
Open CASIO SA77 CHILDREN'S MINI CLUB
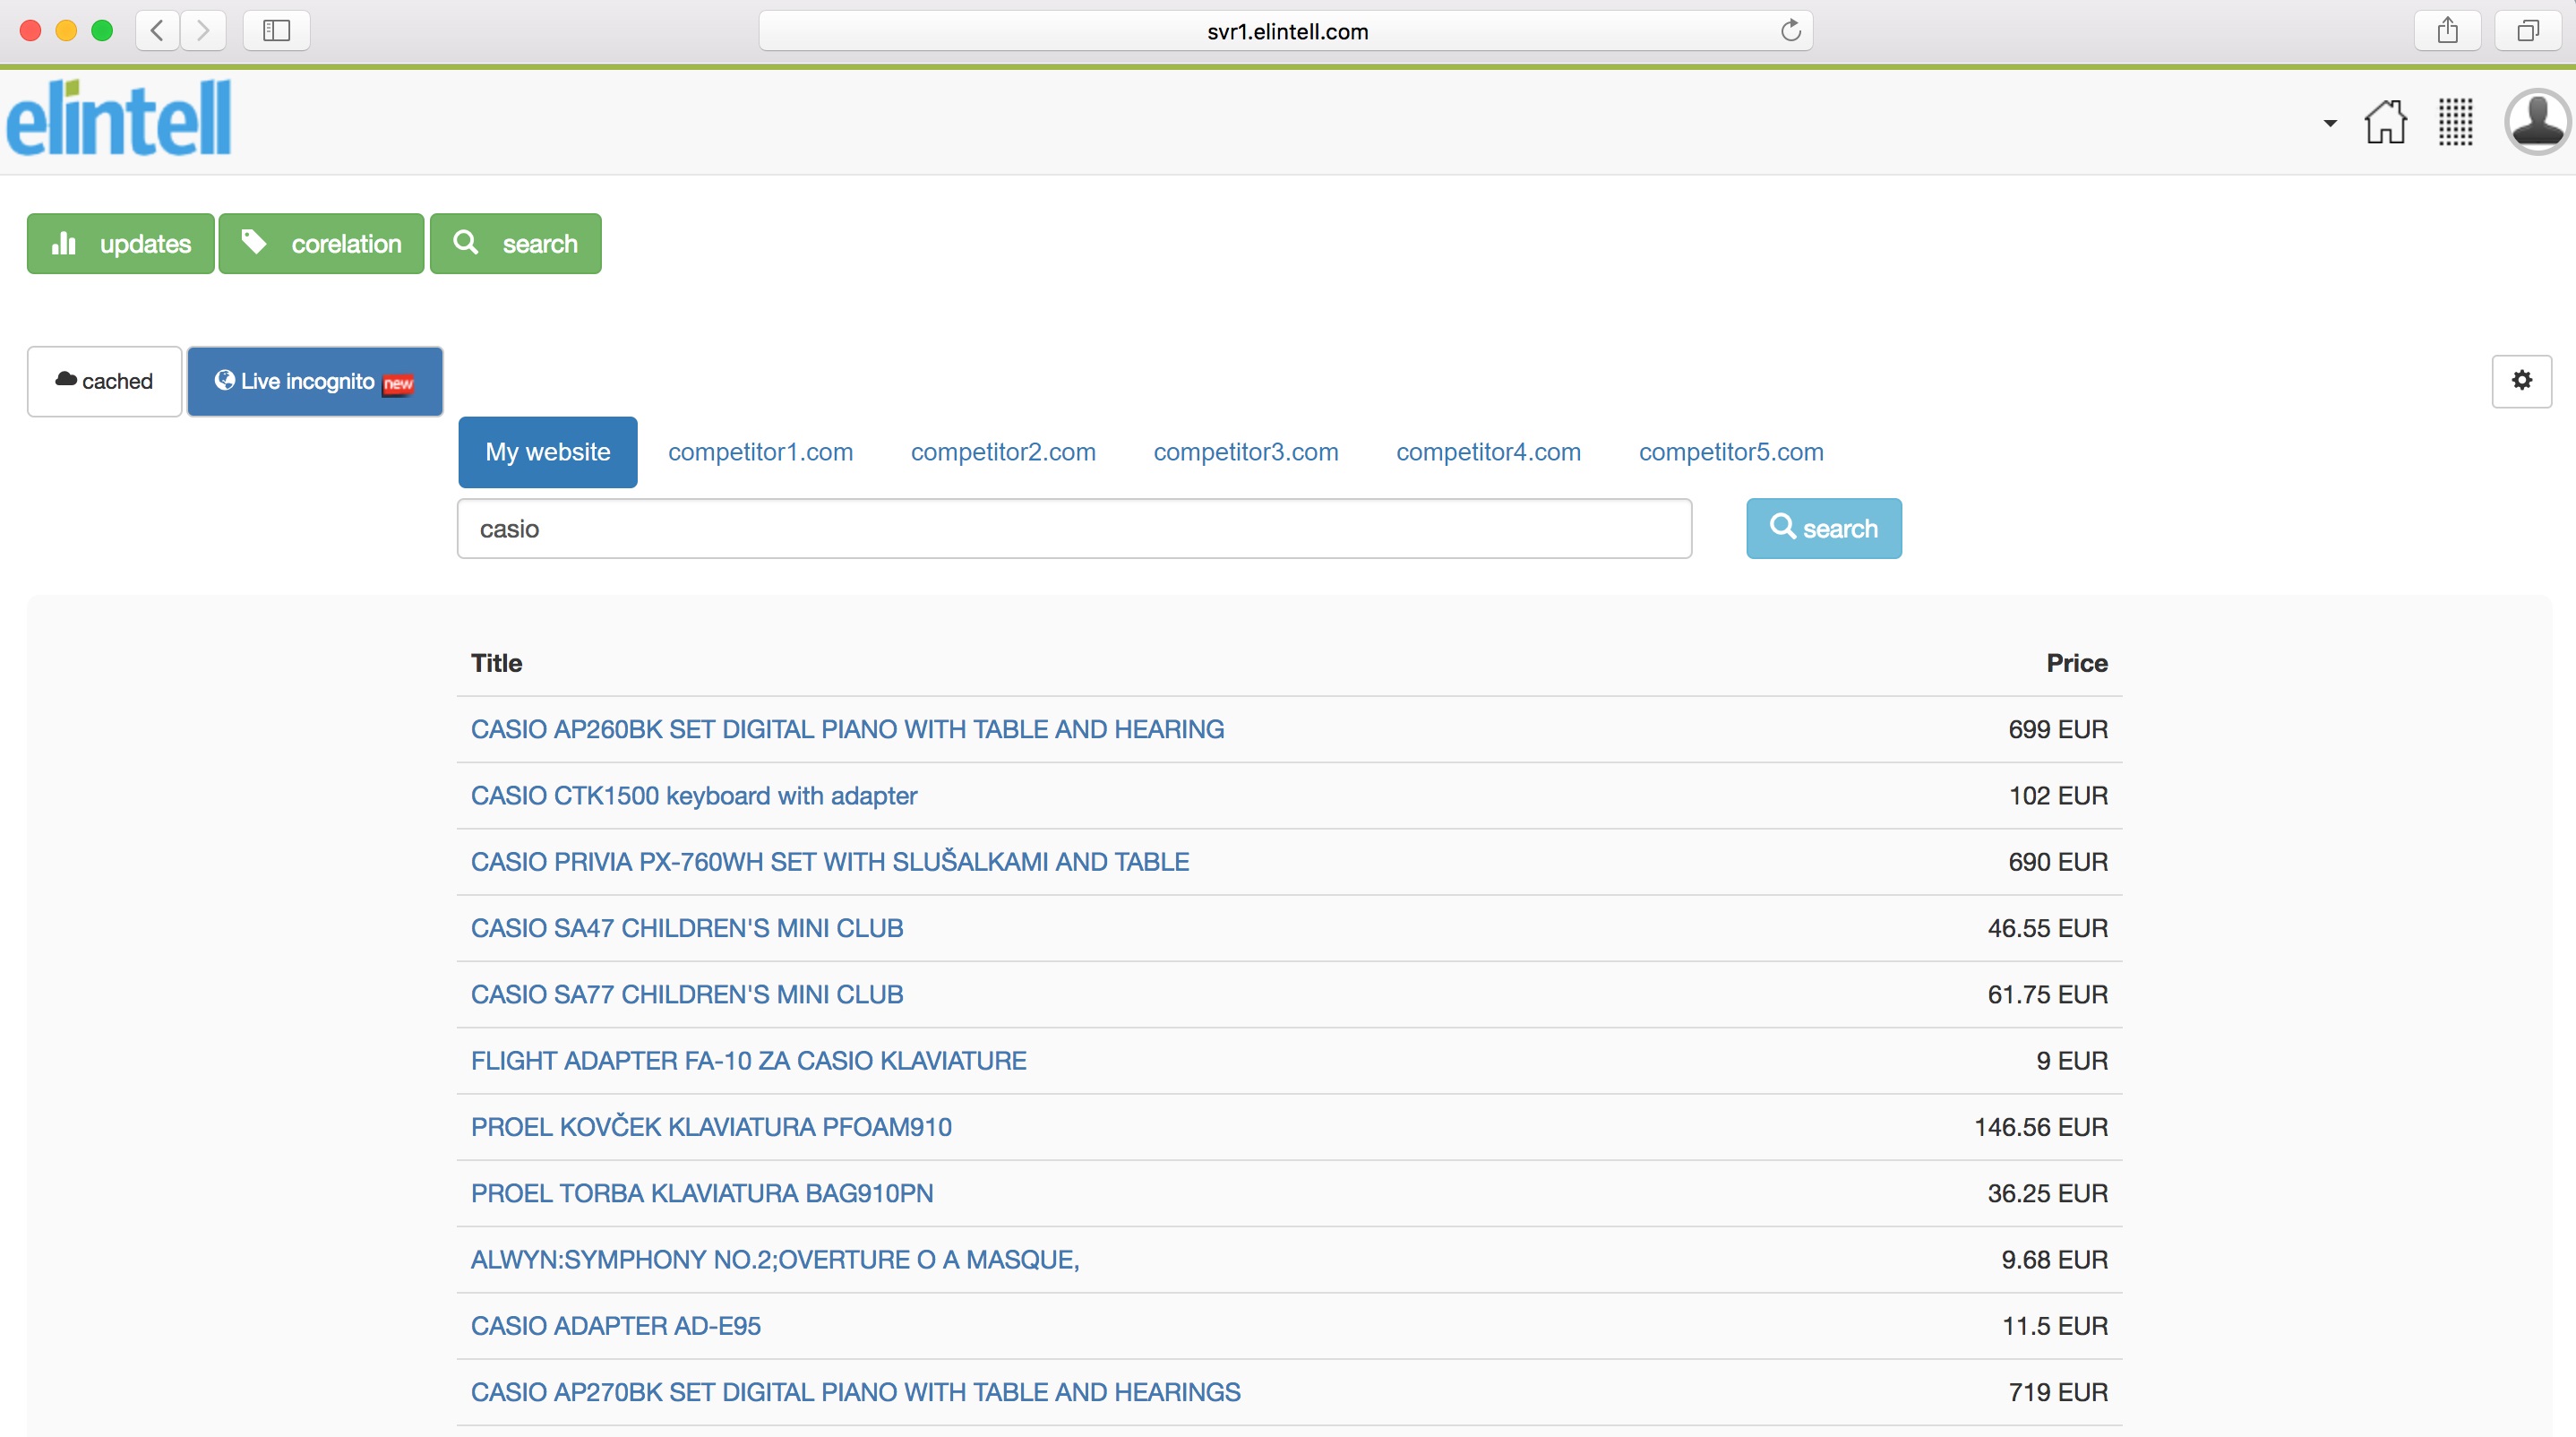pyautogui.click(x=686, y=994)
